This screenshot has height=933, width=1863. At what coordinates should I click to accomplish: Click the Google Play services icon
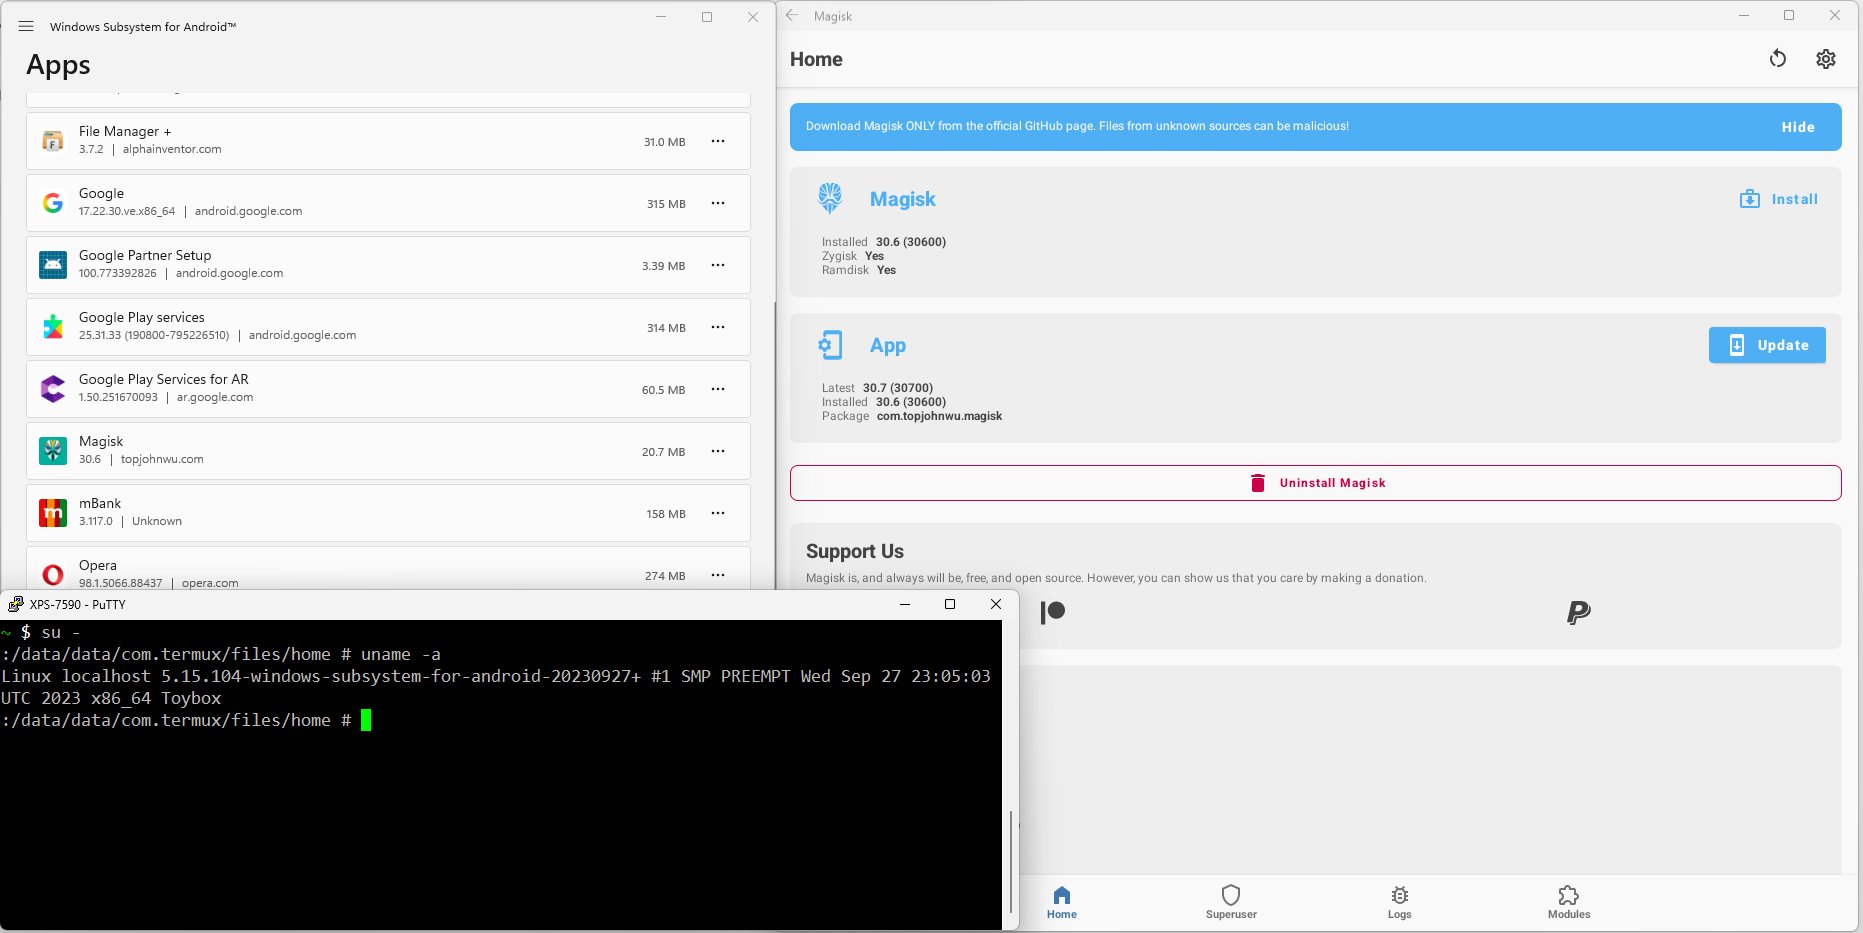coord(53,327)
